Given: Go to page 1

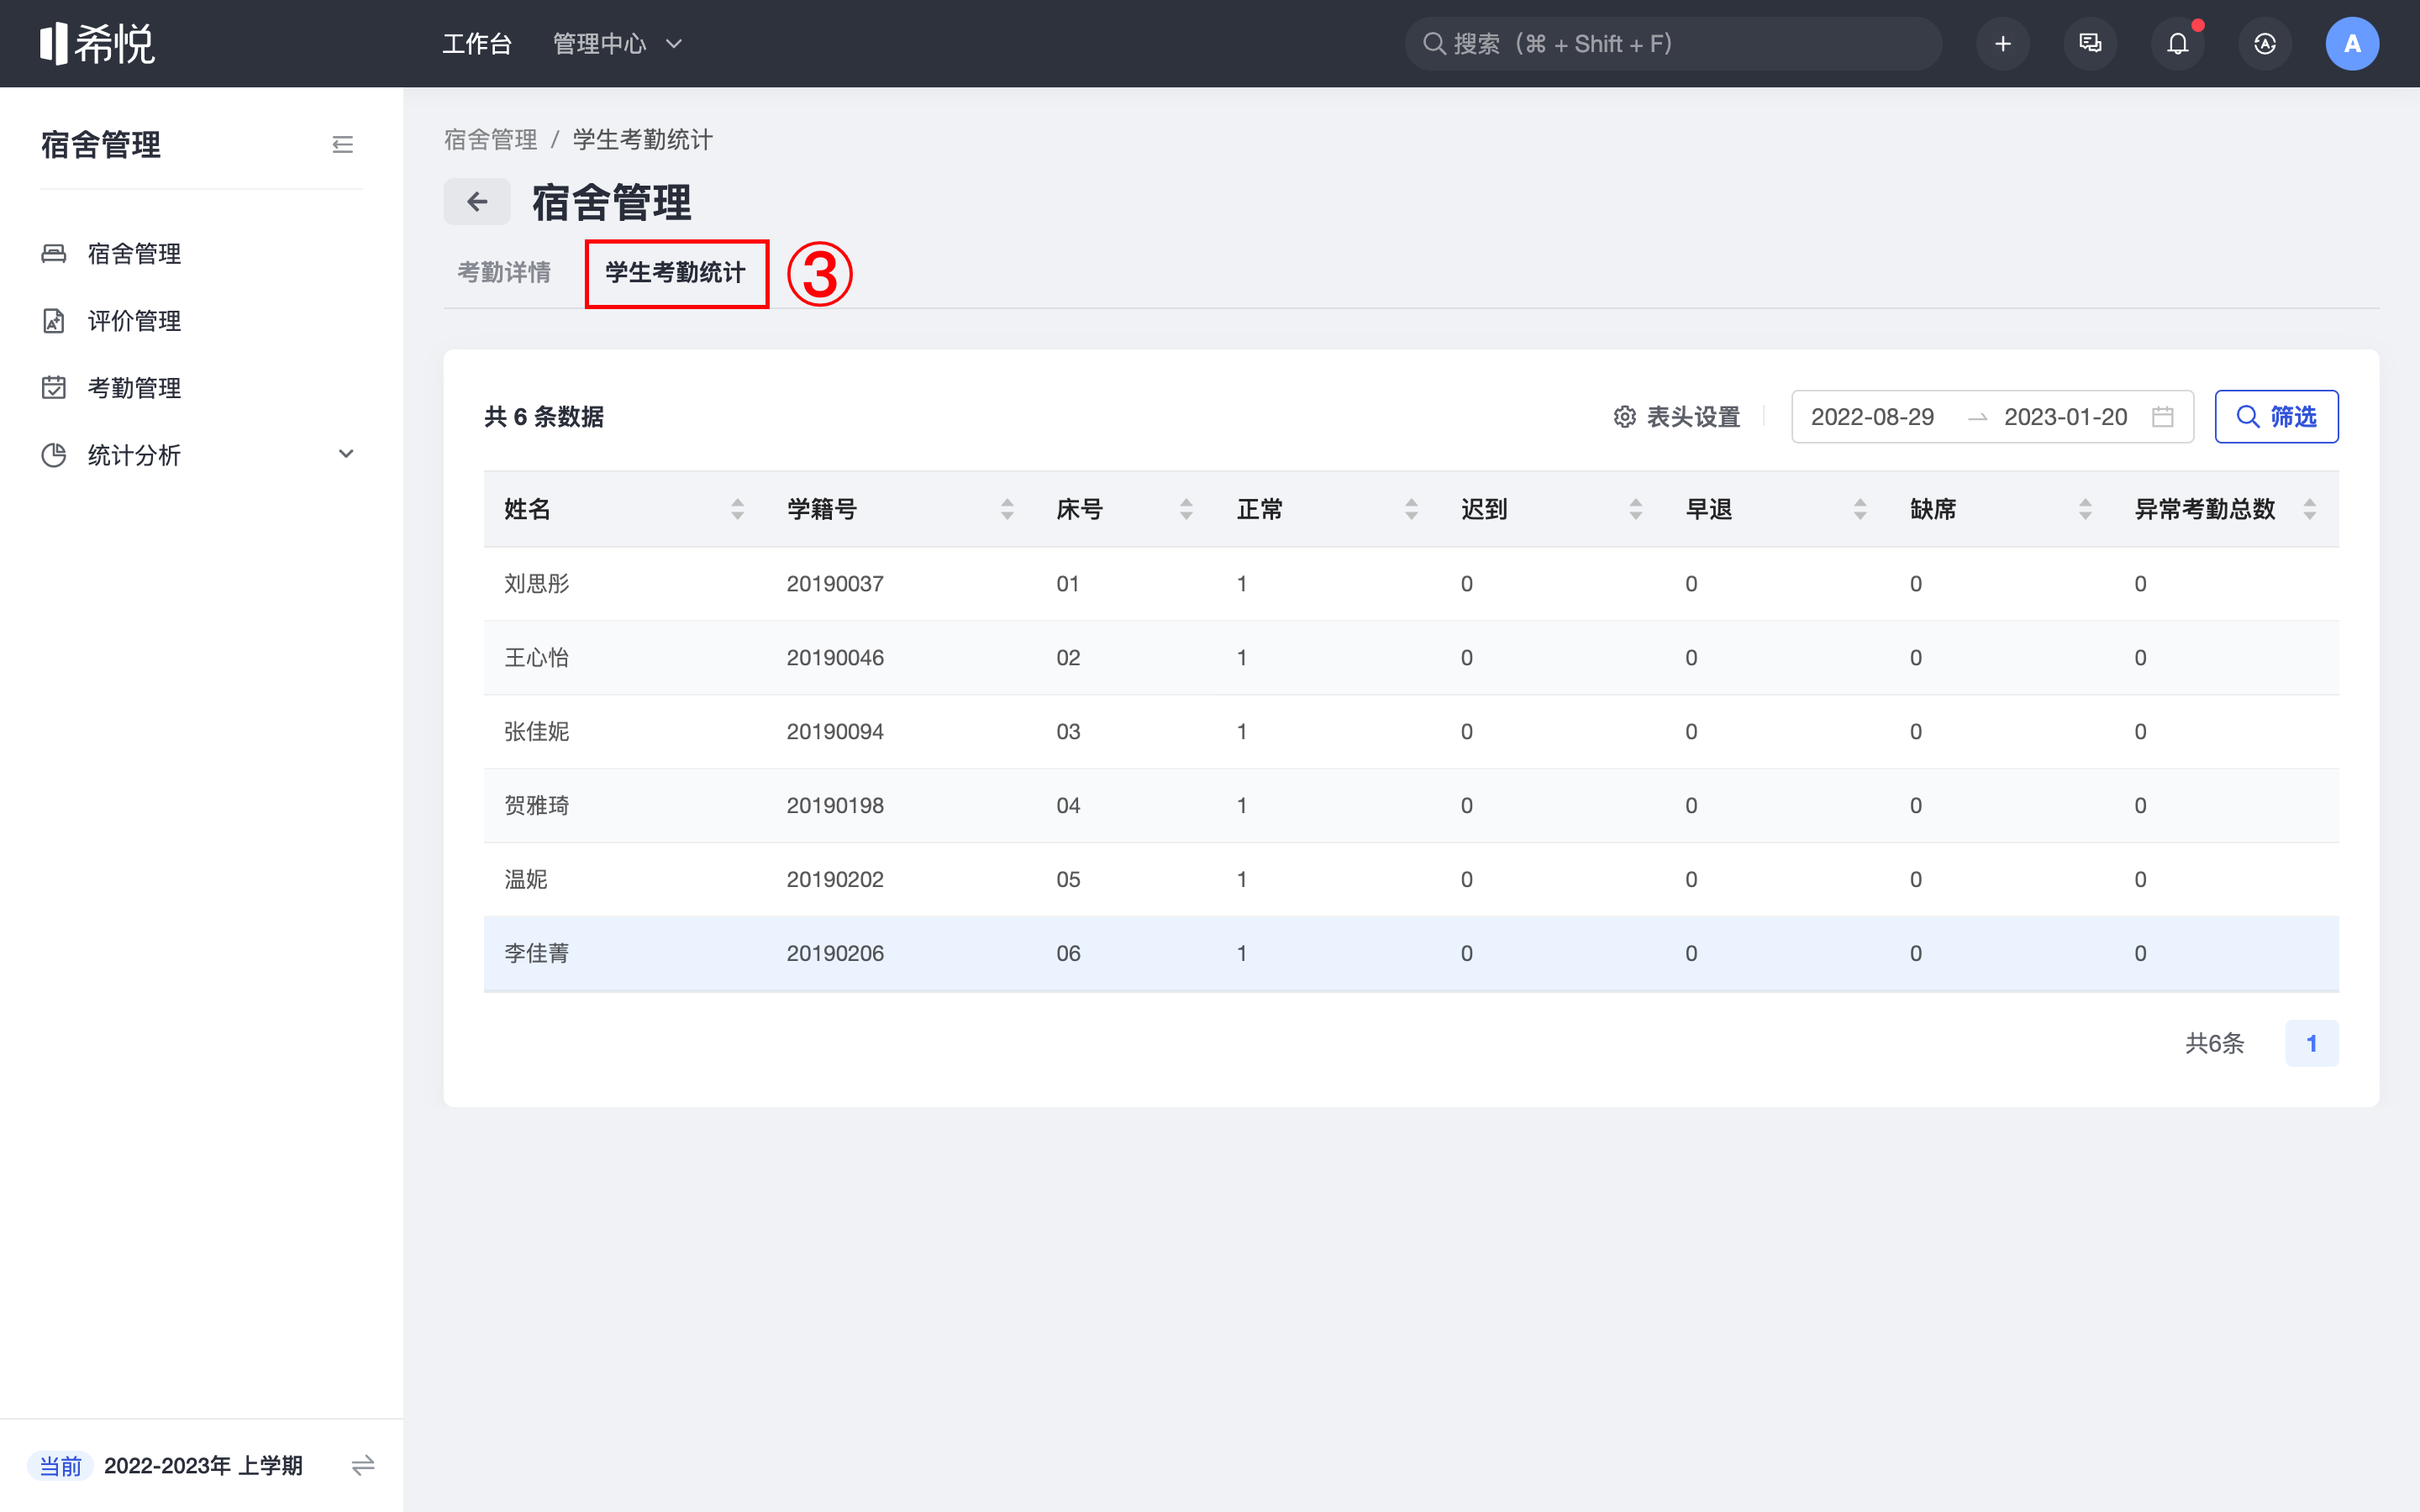Looking at the screenshot, I should coord(2311,1043).
